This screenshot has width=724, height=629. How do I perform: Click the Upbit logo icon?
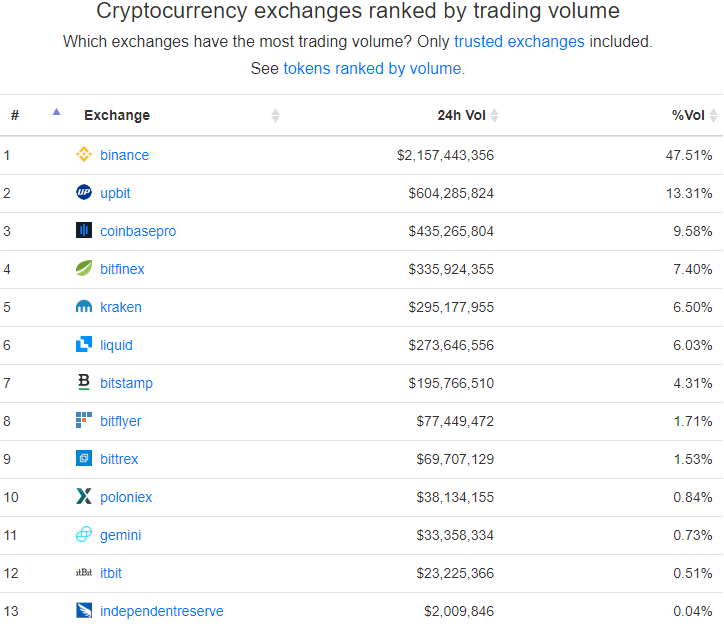point(84,193)
